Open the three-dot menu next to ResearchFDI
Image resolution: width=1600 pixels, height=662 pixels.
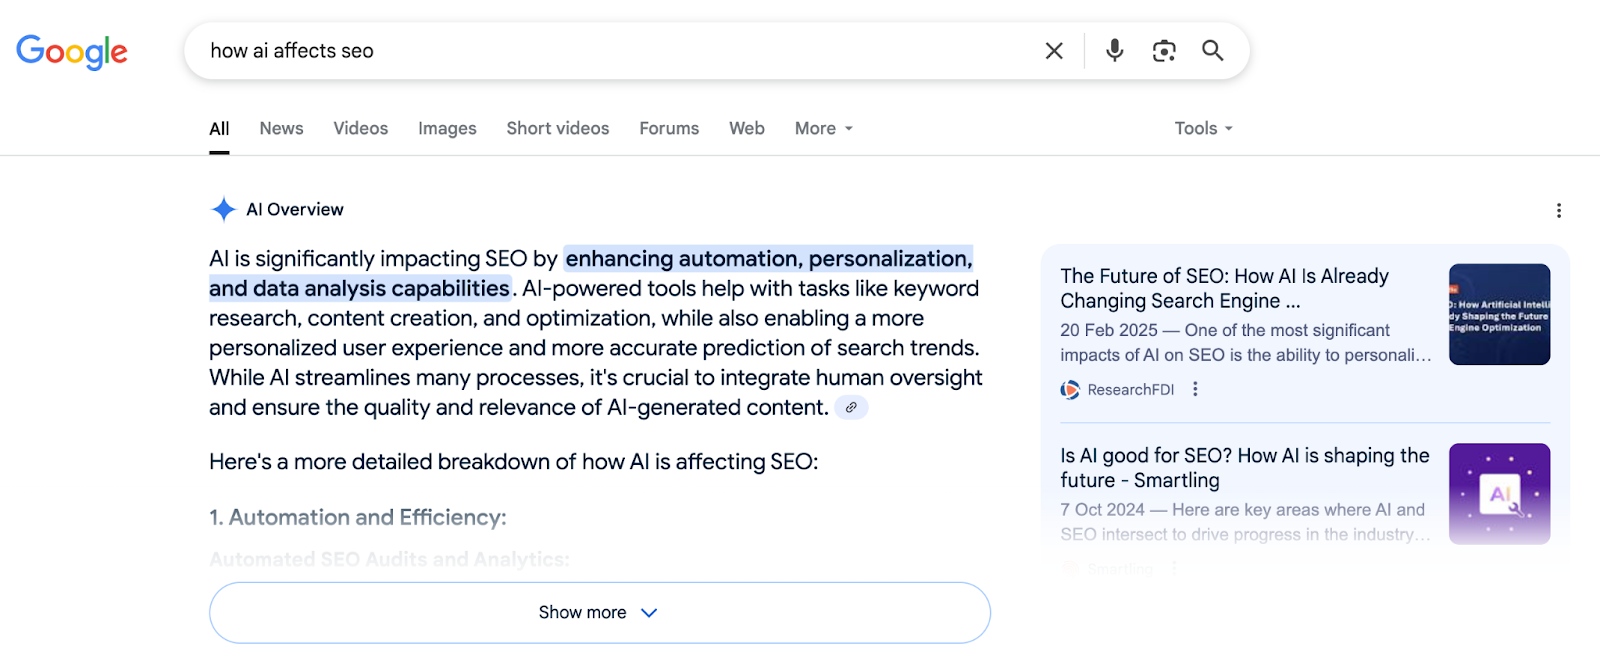[1195, 389]
